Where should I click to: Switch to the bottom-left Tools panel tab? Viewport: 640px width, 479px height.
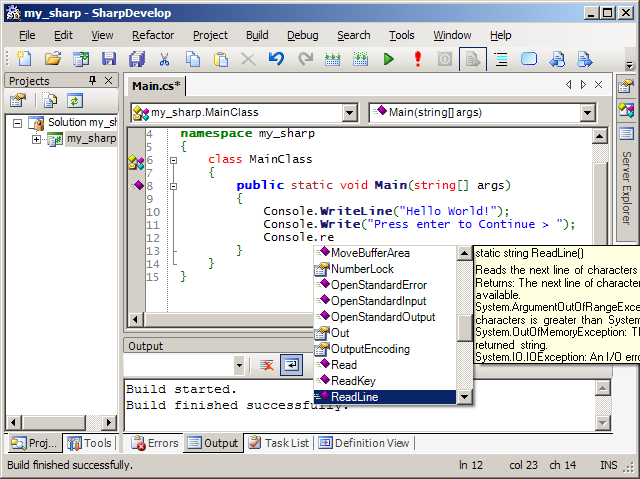click(89, 443)
